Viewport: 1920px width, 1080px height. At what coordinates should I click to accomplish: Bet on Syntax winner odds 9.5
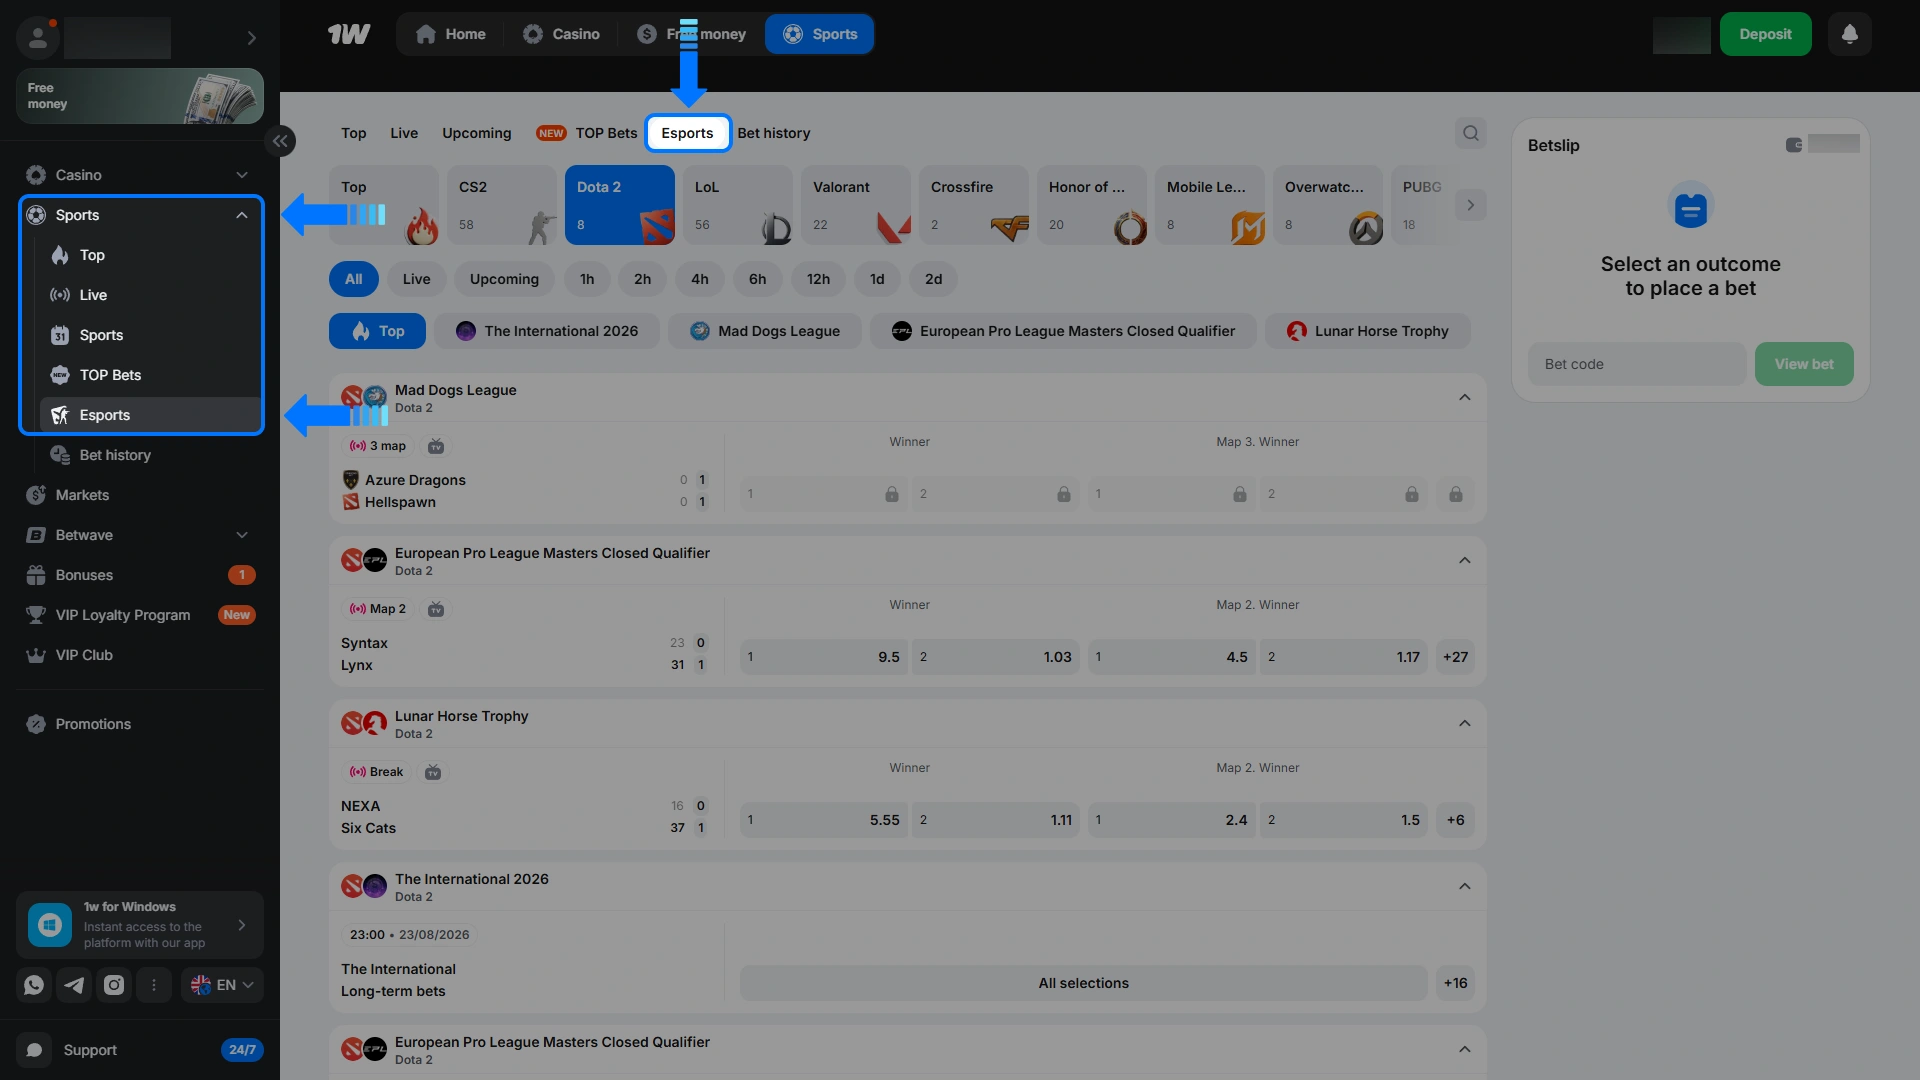point(824,657)
